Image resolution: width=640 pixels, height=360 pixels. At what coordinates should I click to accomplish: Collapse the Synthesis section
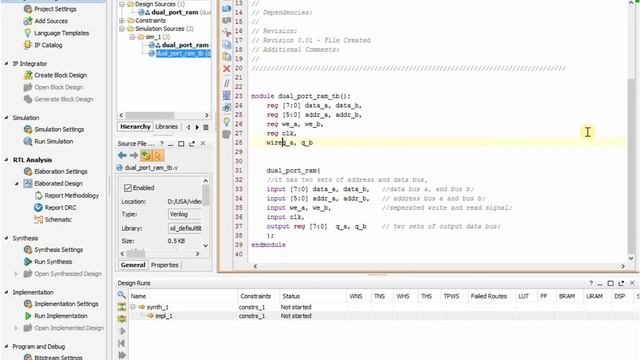click(x=6, y=238)
